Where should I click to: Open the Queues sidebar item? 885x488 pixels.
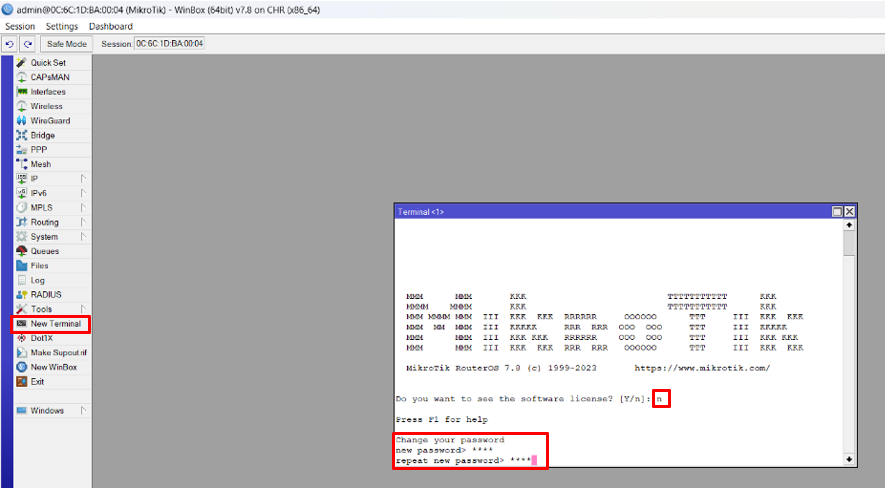click(x=44, y=251)
